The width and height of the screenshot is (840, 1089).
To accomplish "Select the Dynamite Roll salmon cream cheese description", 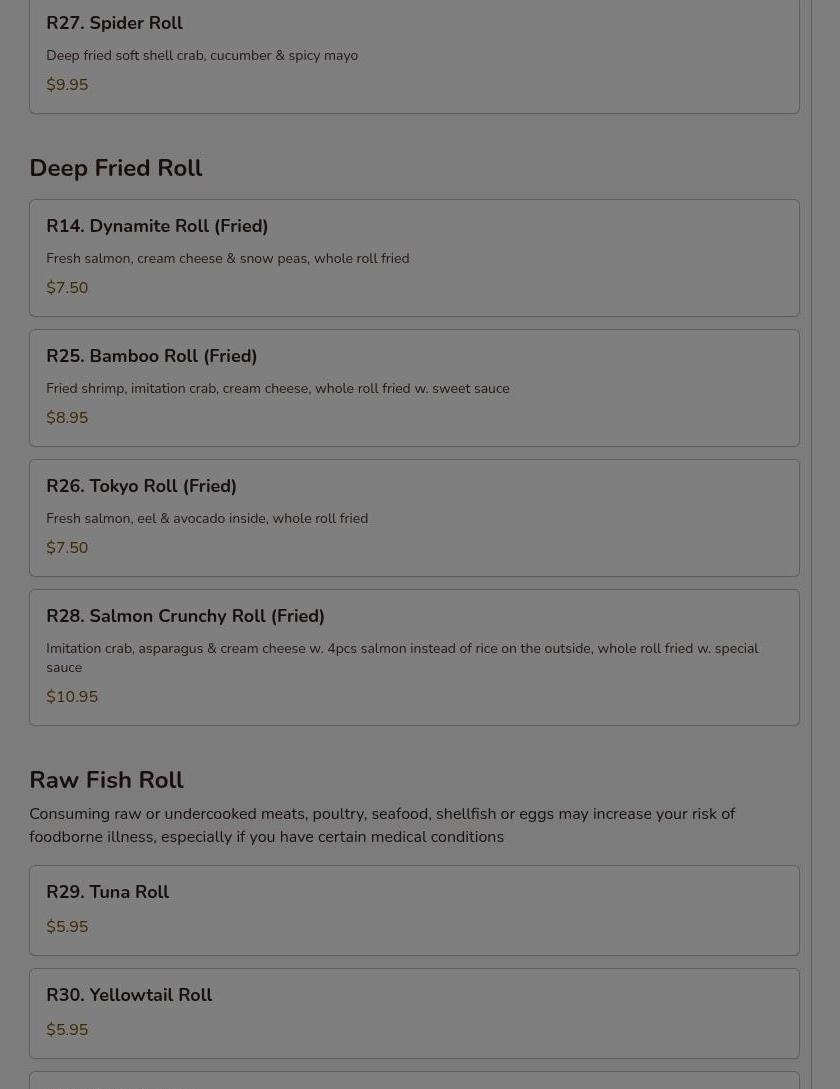I will [x=228, y=258].
